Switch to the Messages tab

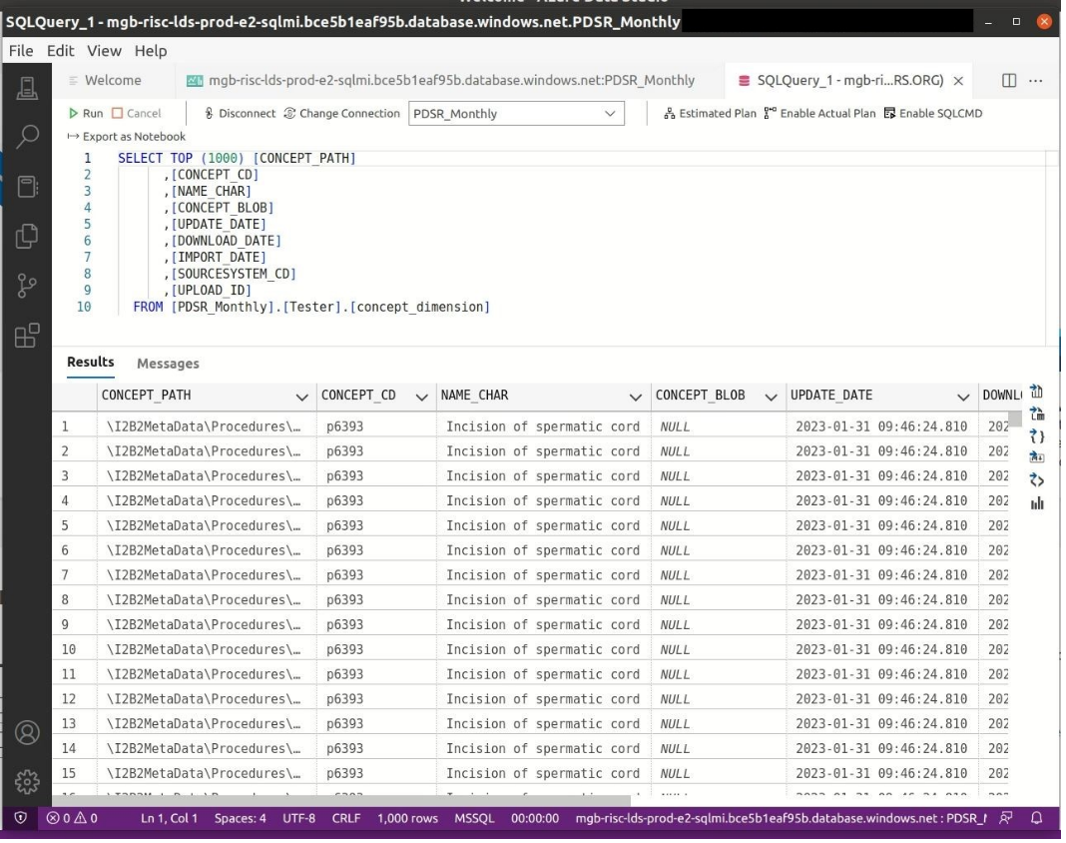point(168,363)
